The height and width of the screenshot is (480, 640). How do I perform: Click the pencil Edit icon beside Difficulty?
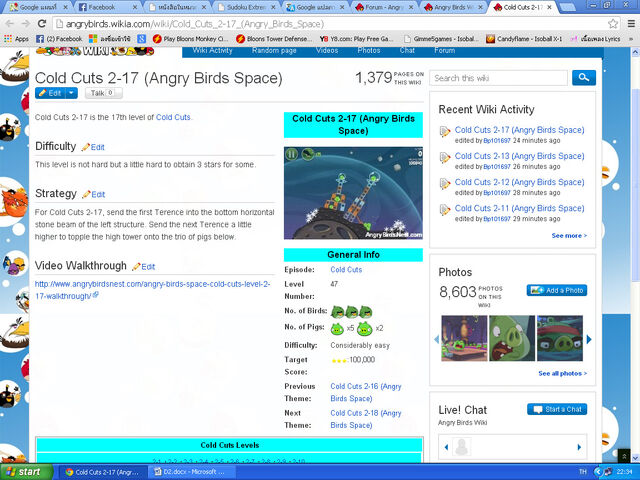[93, 147]
